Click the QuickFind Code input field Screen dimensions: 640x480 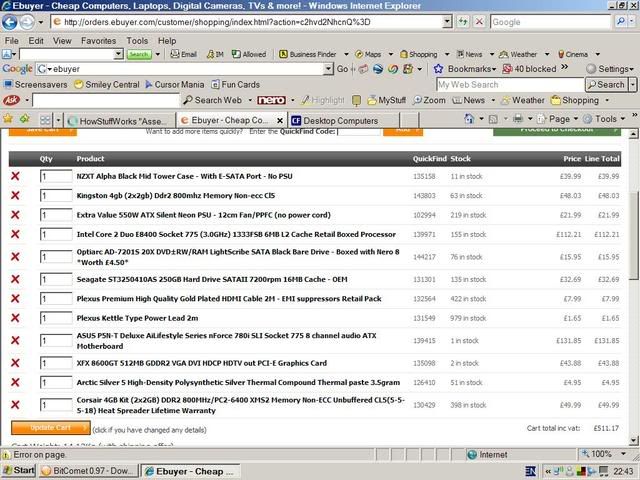click(x=359, y=132)
